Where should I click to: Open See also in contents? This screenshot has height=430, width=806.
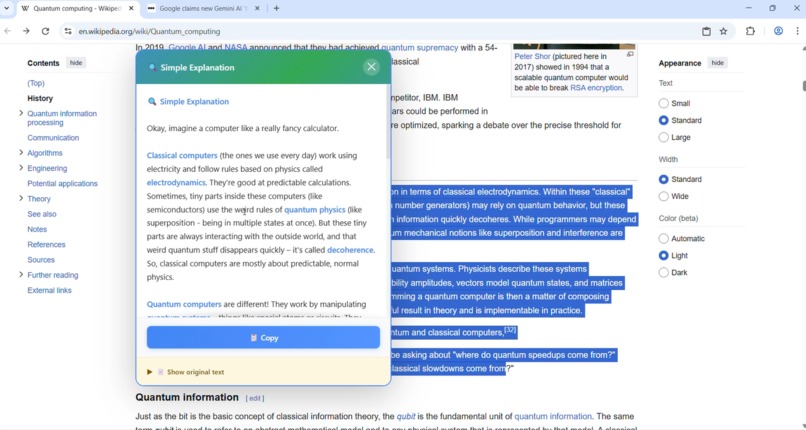coord(42,214)
